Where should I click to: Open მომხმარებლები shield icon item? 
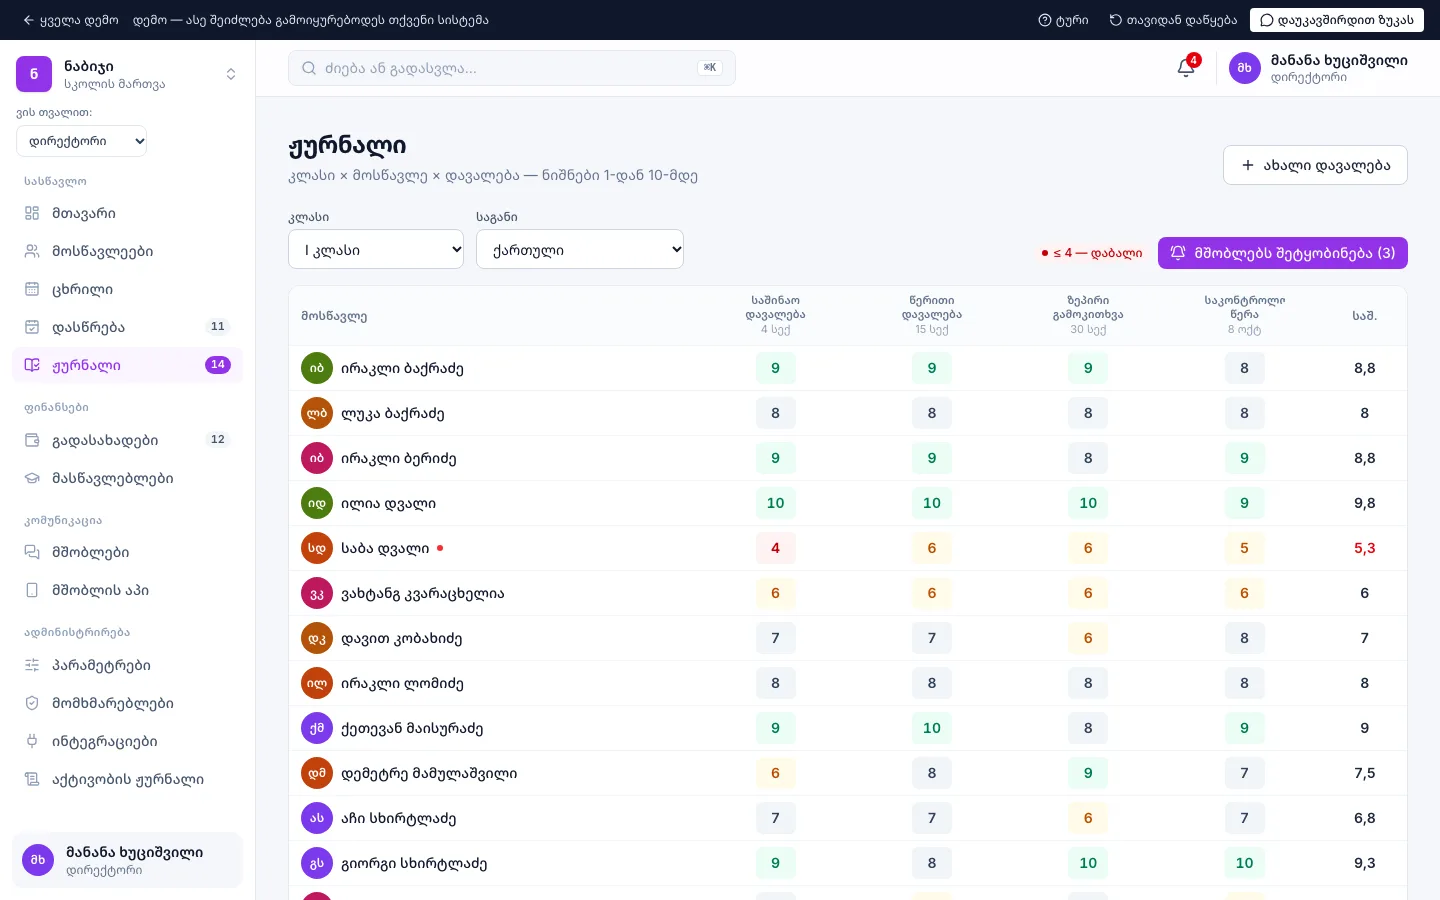[127, 703]
